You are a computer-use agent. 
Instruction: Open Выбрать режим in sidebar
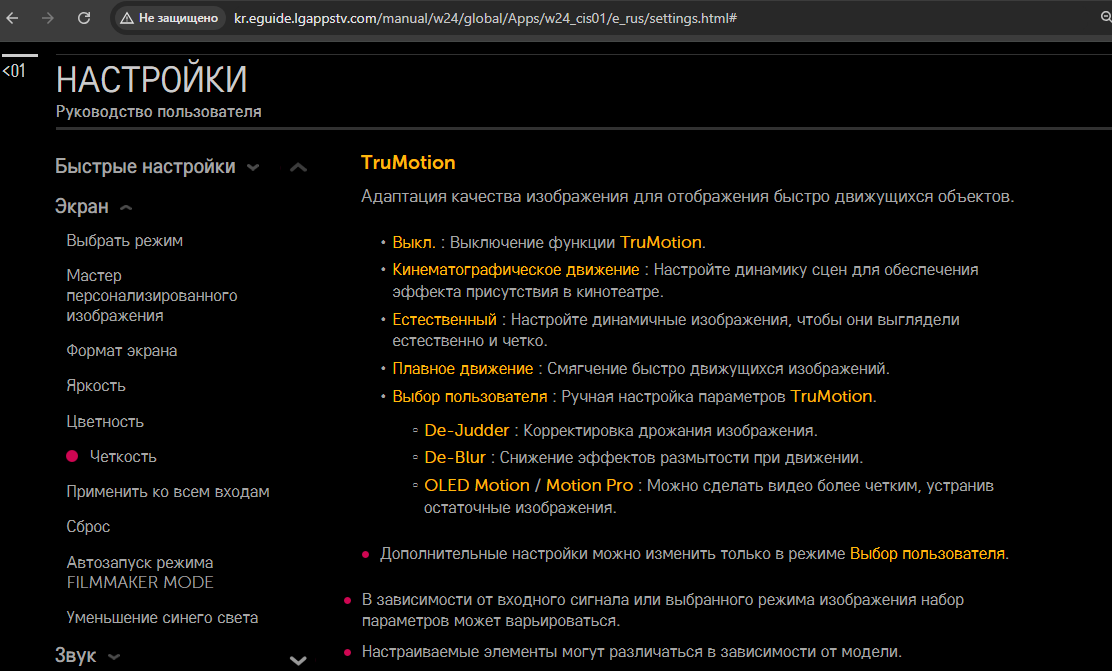click(124, 241)
